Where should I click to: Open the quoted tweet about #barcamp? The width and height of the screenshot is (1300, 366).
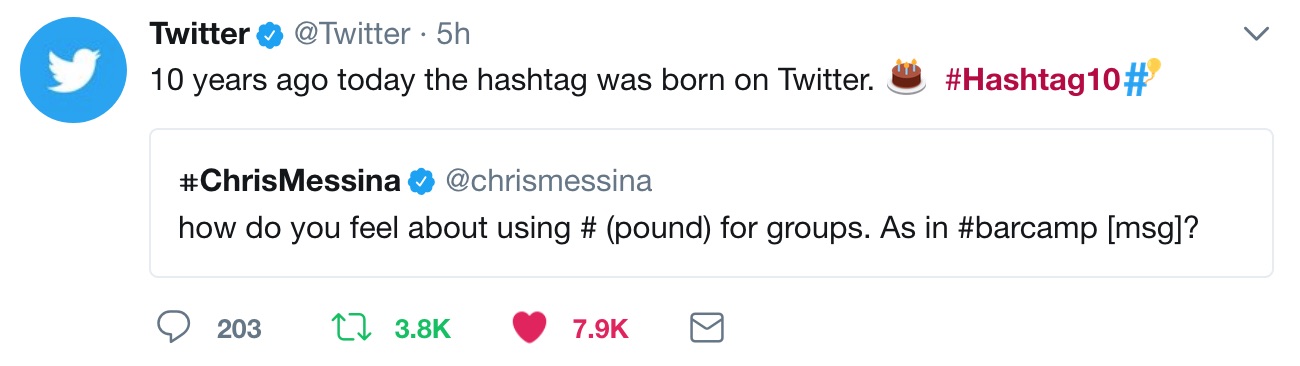coord(711,203)
